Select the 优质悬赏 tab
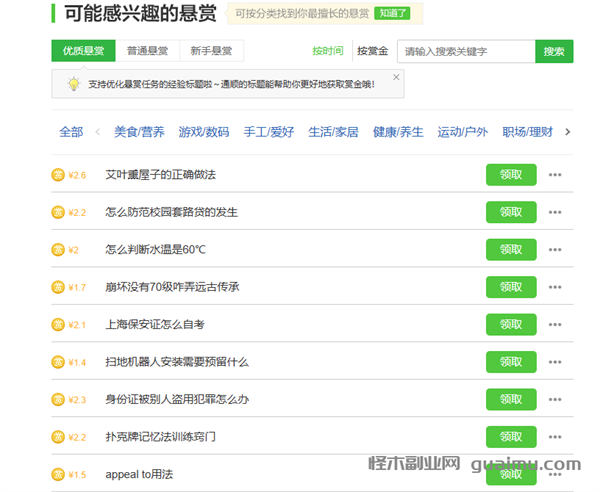This screenshot has height=492, width=600. tap(84, 51)
